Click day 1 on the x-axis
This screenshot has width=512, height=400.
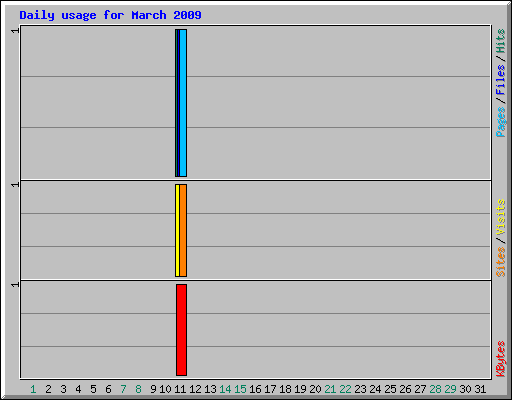(33, 389)
